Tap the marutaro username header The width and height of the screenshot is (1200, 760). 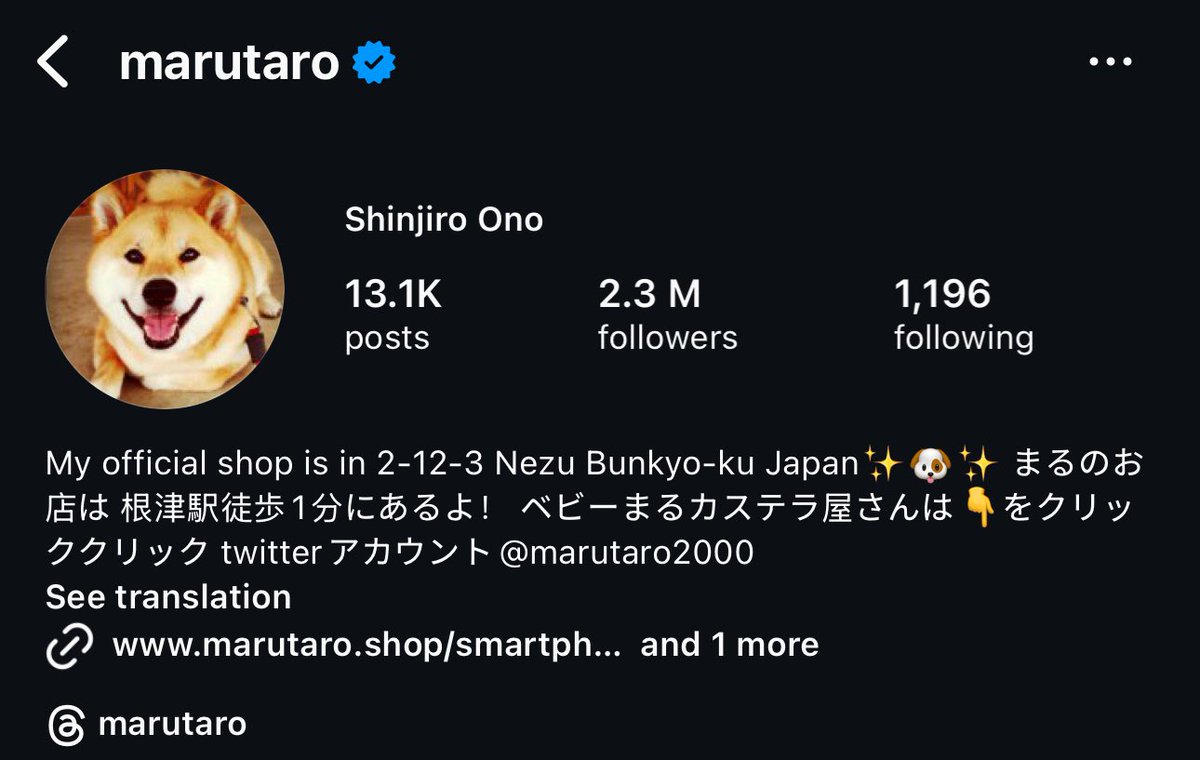[230, 63]
